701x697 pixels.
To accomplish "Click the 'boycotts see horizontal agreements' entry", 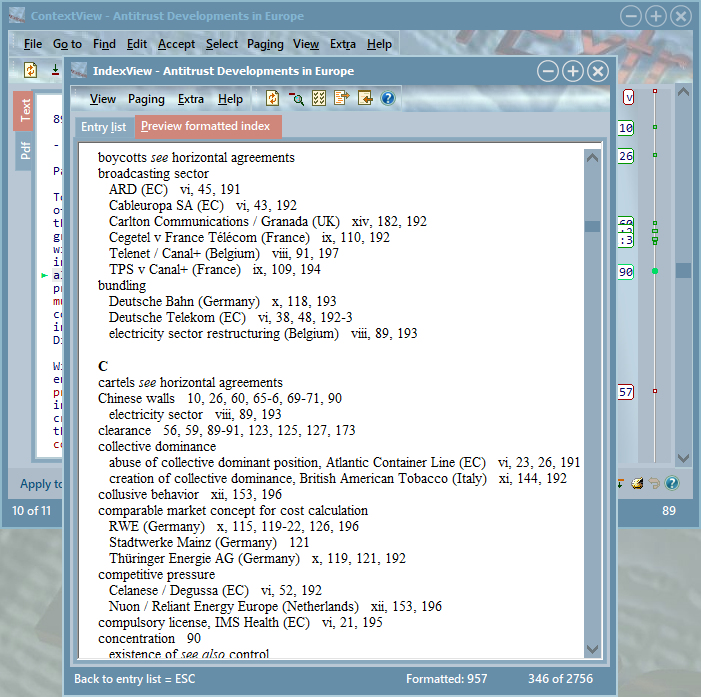I will pos(196,157).
